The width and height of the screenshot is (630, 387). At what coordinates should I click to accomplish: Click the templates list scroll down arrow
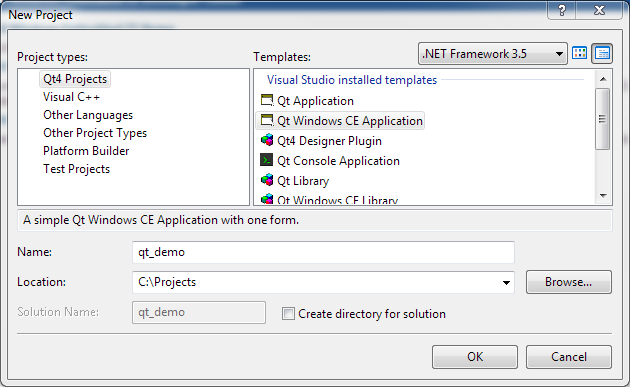click(603, 196)
